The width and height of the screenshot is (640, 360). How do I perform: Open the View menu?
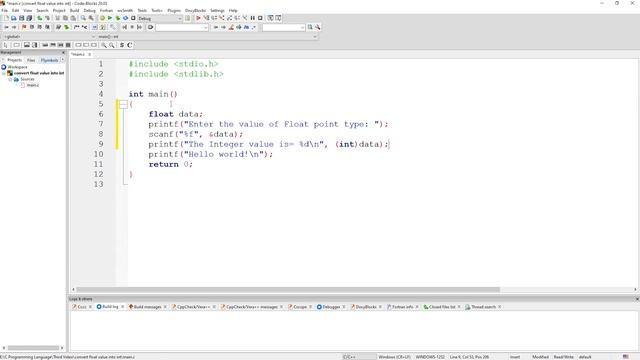click(28, 10)
